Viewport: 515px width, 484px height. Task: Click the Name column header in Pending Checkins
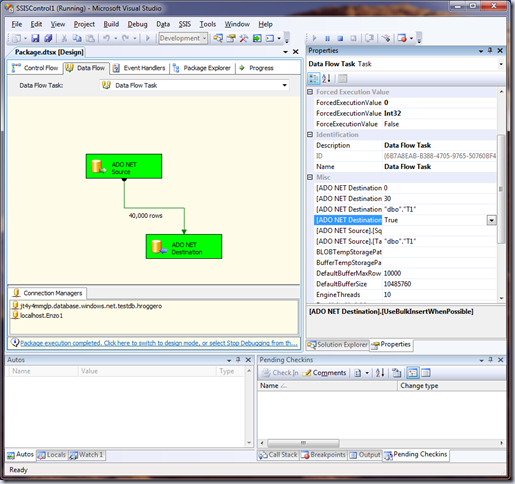point(327,386)
